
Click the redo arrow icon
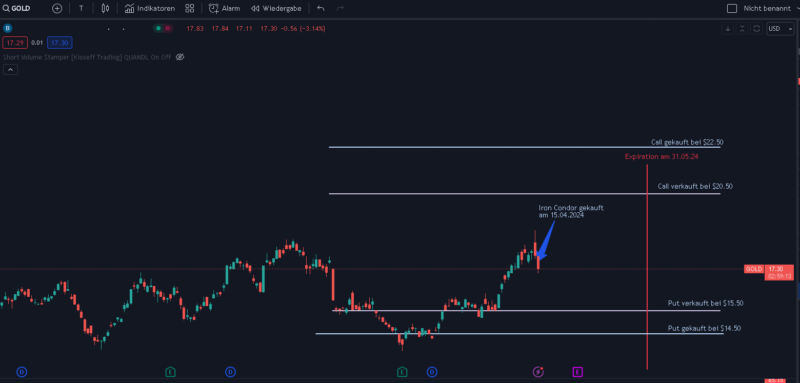[340, 8]
